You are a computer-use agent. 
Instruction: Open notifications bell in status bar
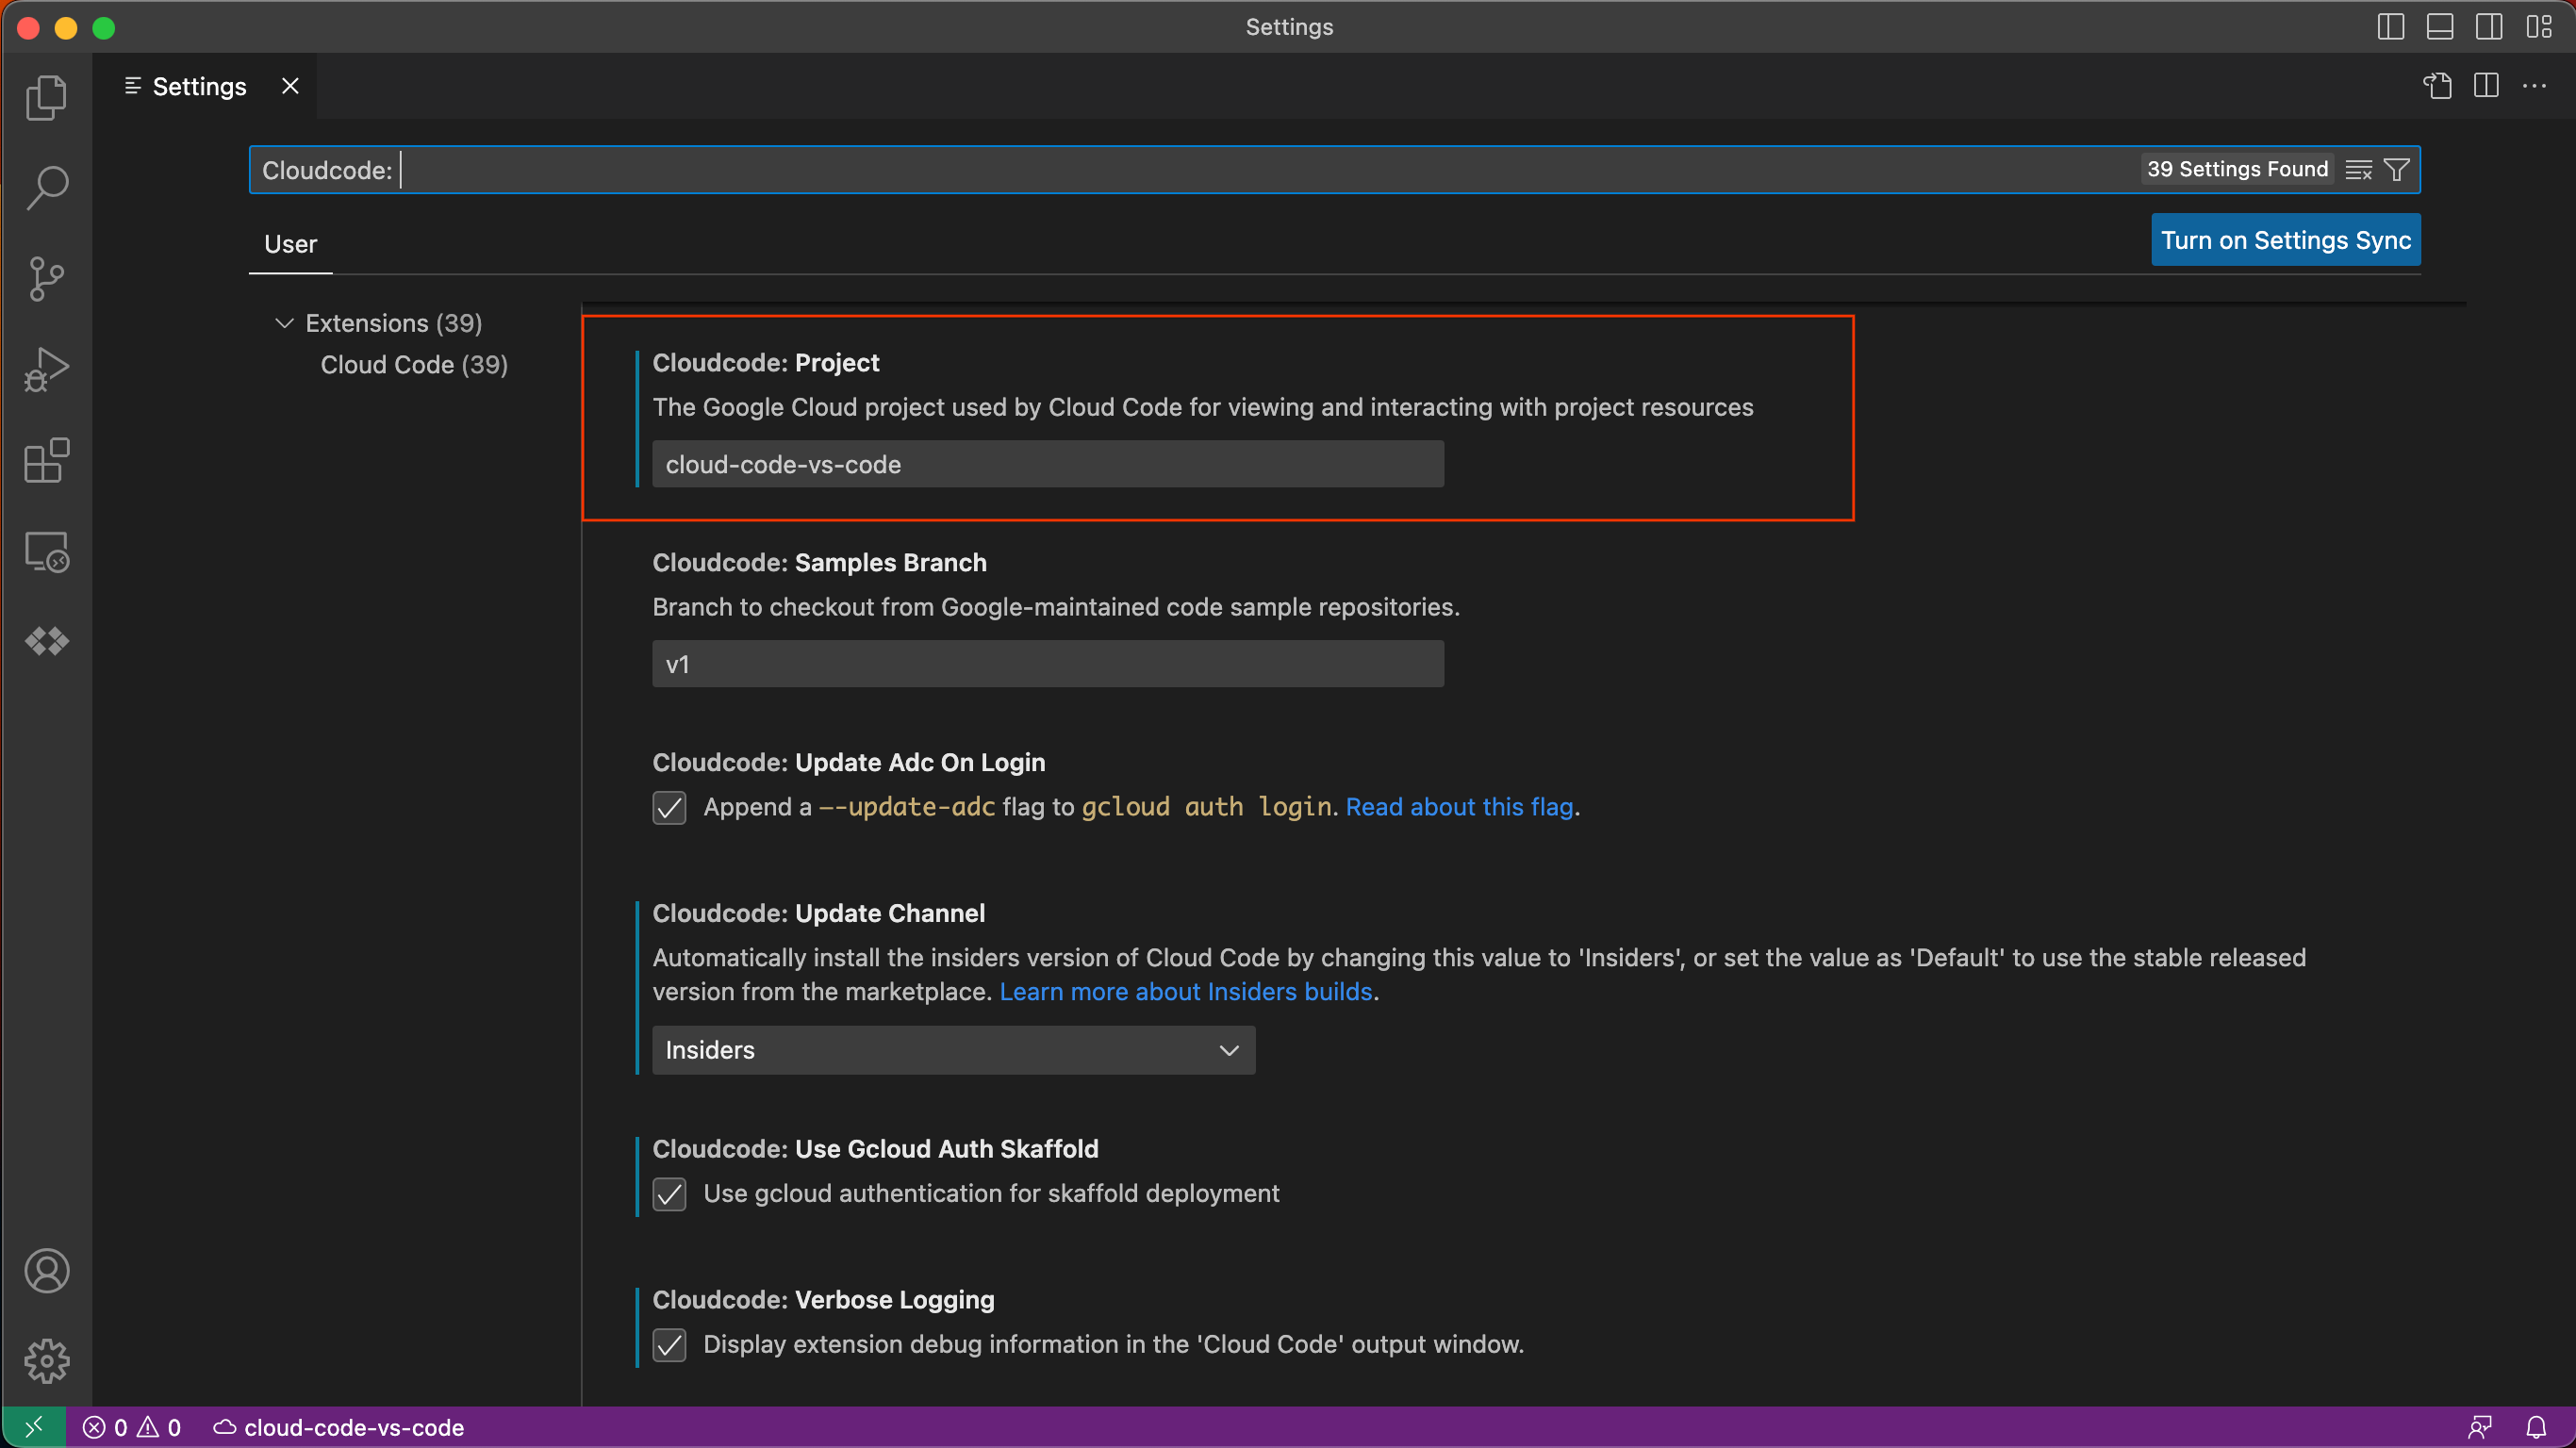[2536, 1427]
